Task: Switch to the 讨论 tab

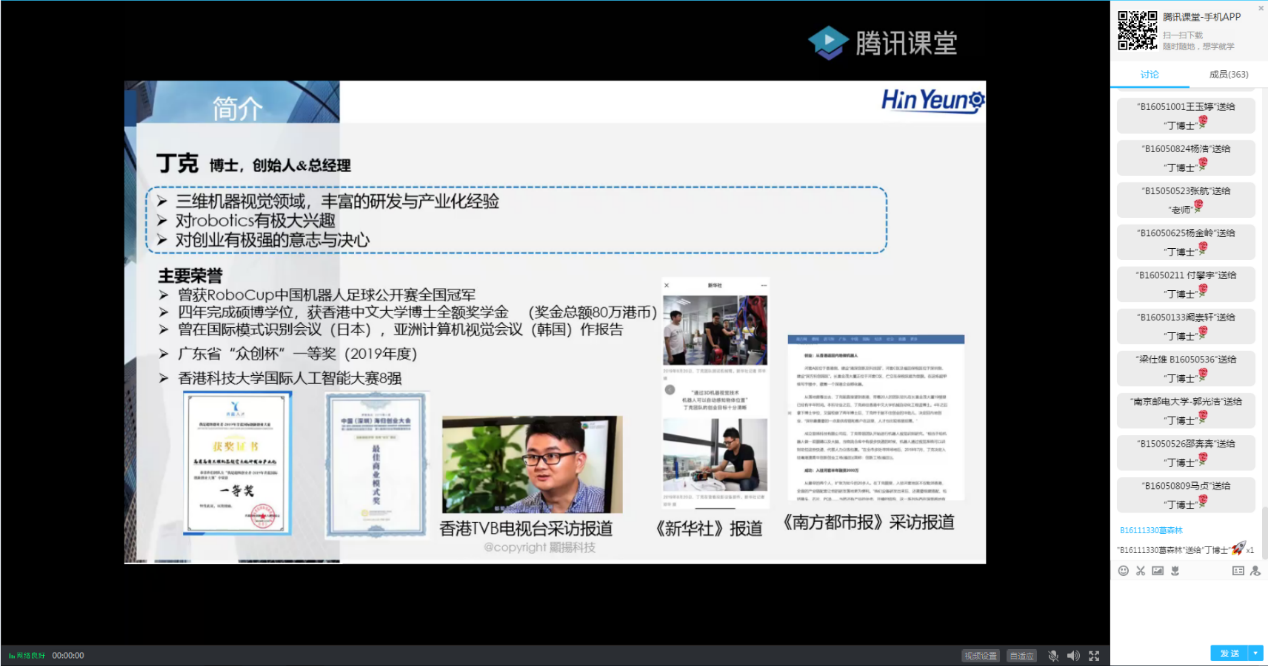Action: point(1149,74)
